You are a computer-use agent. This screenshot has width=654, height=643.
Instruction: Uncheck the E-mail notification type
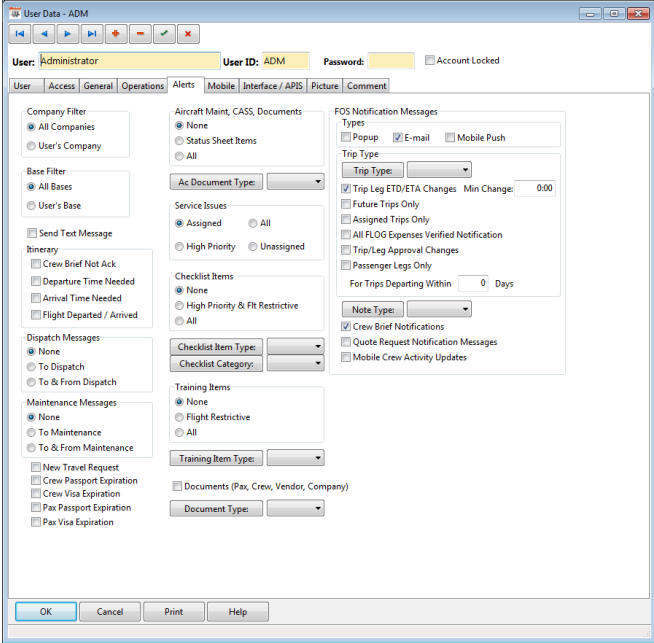click(397, 138)
